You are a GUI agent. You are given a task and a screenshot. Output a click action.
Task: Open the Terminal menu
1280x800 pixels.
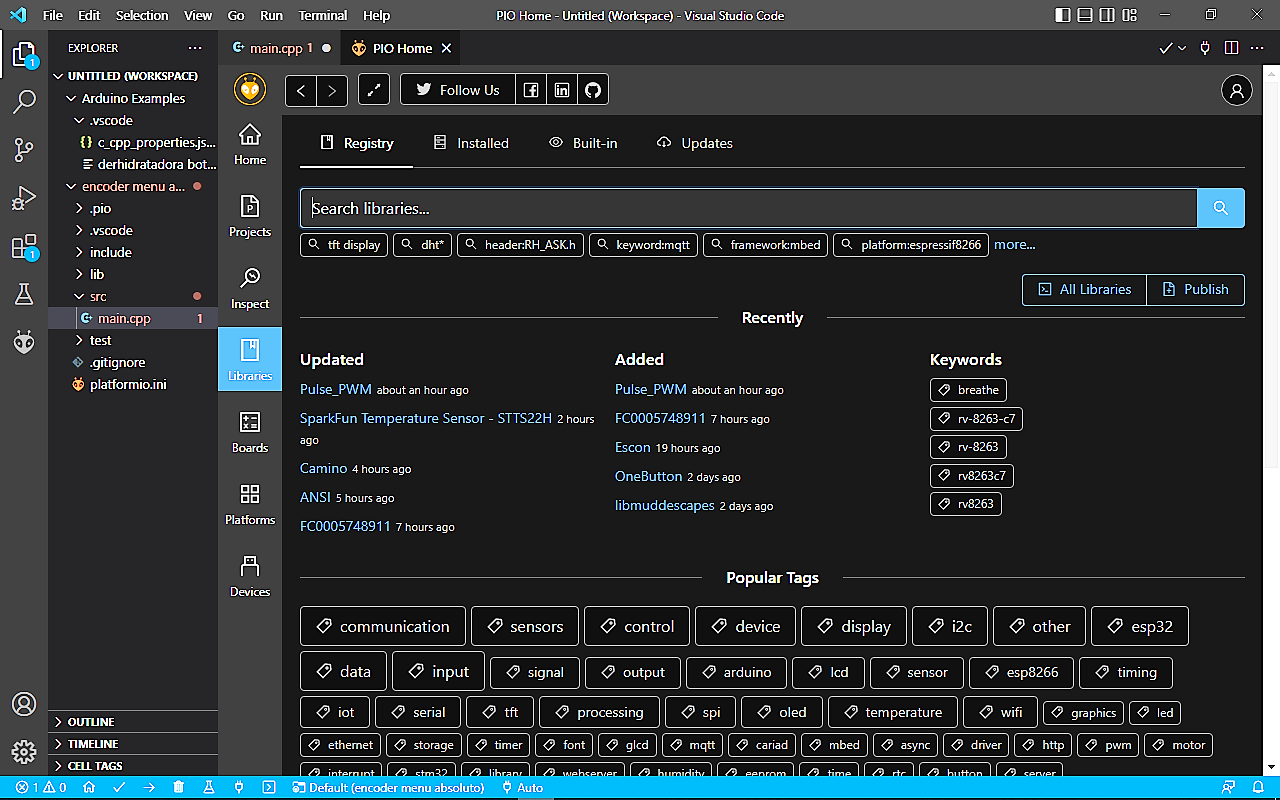point(322,15)
